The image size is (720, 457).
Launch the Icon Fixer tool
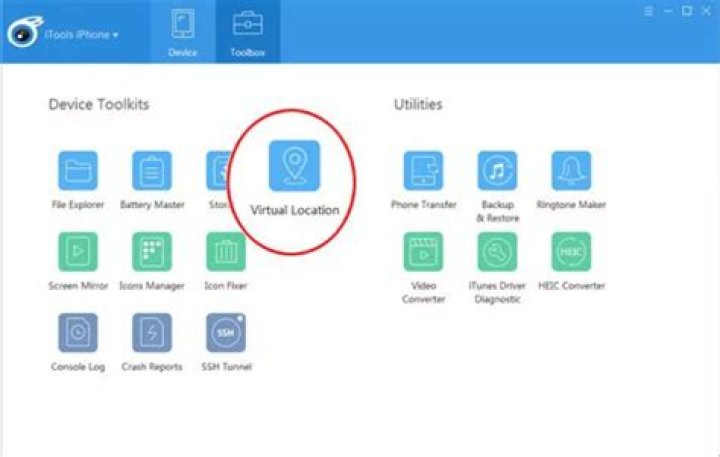[x=225, y=252]
